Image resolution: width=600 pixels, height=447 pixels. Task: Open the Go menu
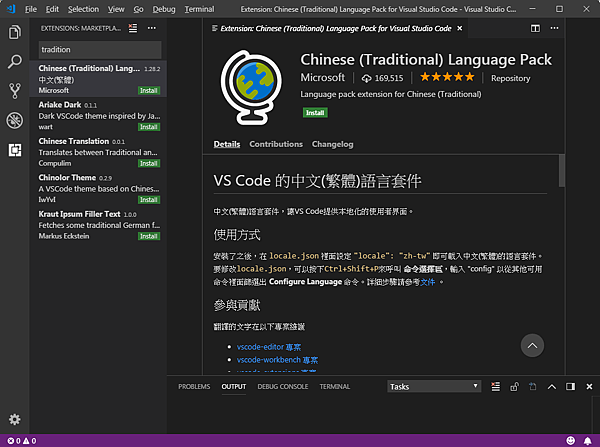pos(139,9)
